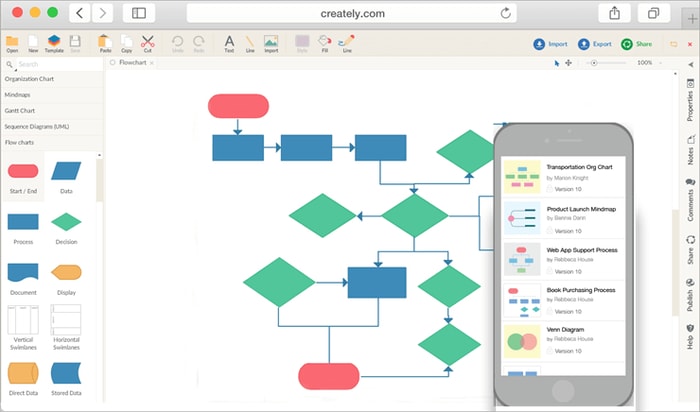Toggle the browser sidebar view button

coord(138,13)
